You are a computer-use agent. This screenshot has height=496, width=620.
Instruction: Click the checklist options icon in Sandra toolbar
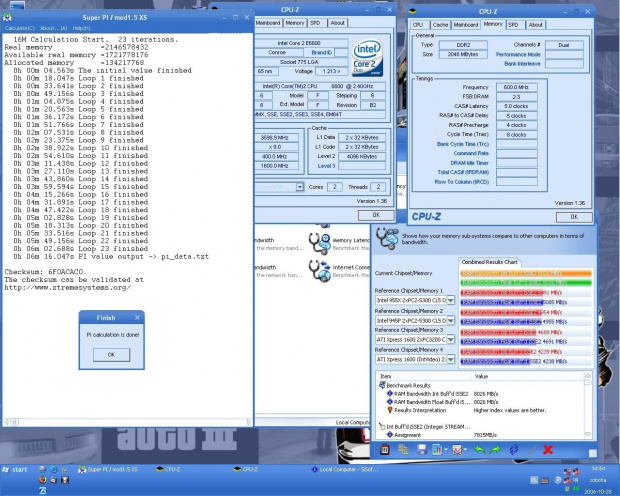[x=456, y=449]
